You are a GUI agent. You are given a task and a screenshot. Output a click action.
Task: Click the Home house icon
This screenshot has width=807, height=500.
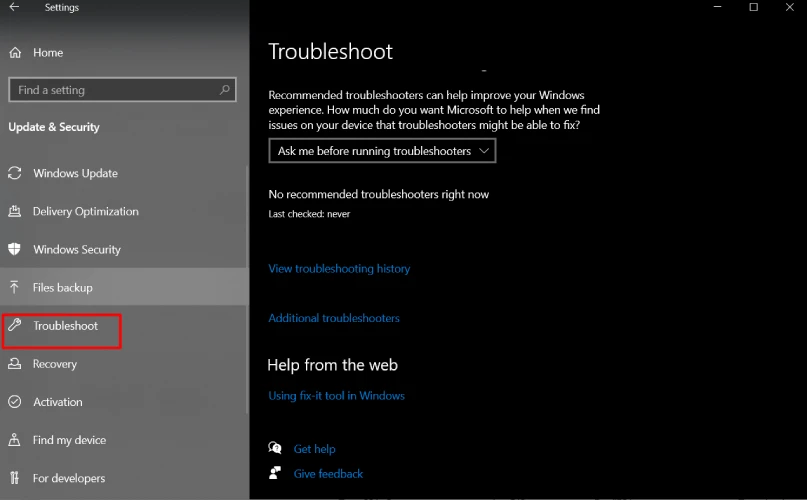tap(15, 53)
